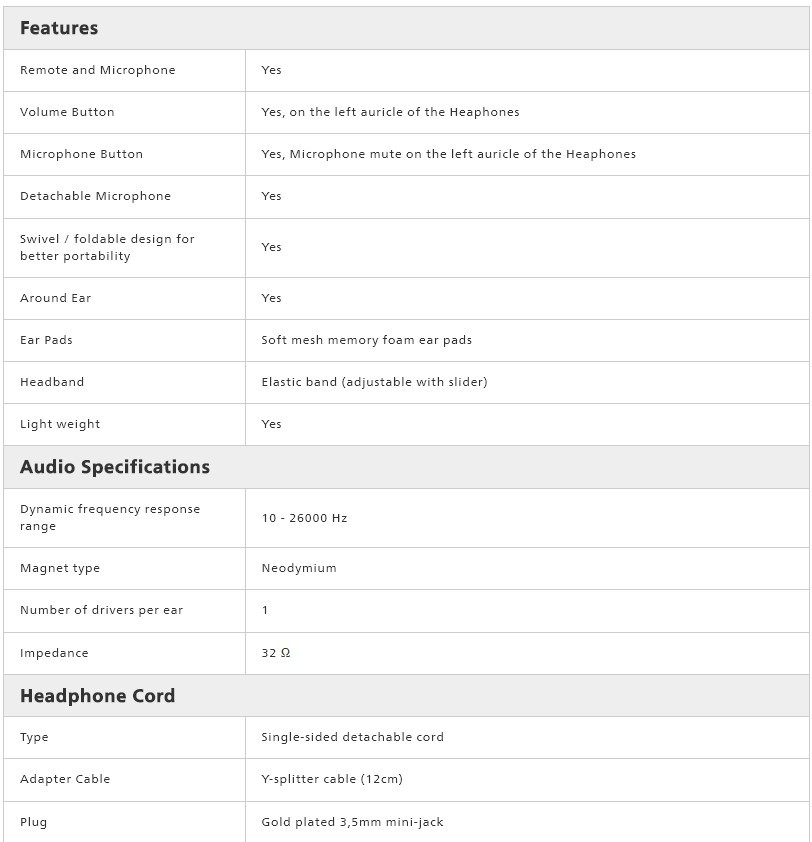Select the Gold plated 3,5mm mini-jack text

pos(352,822)
